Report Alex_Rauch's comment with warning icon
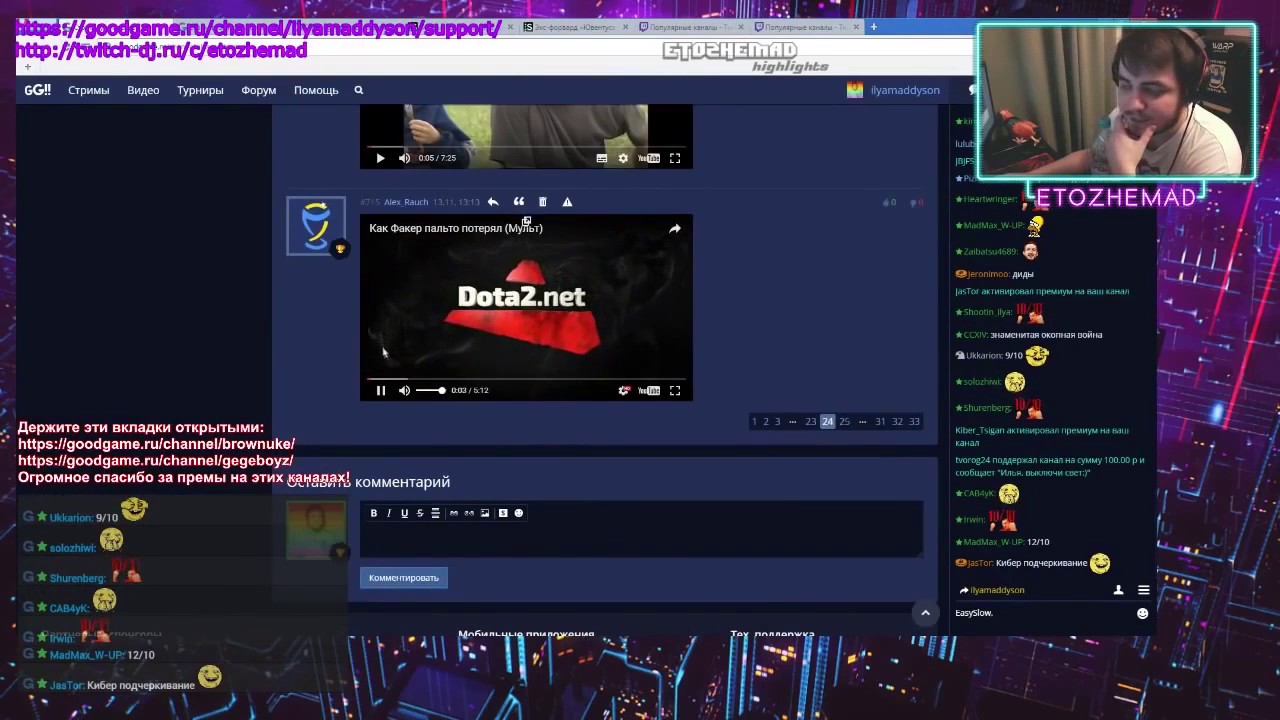 coord(567,202)
